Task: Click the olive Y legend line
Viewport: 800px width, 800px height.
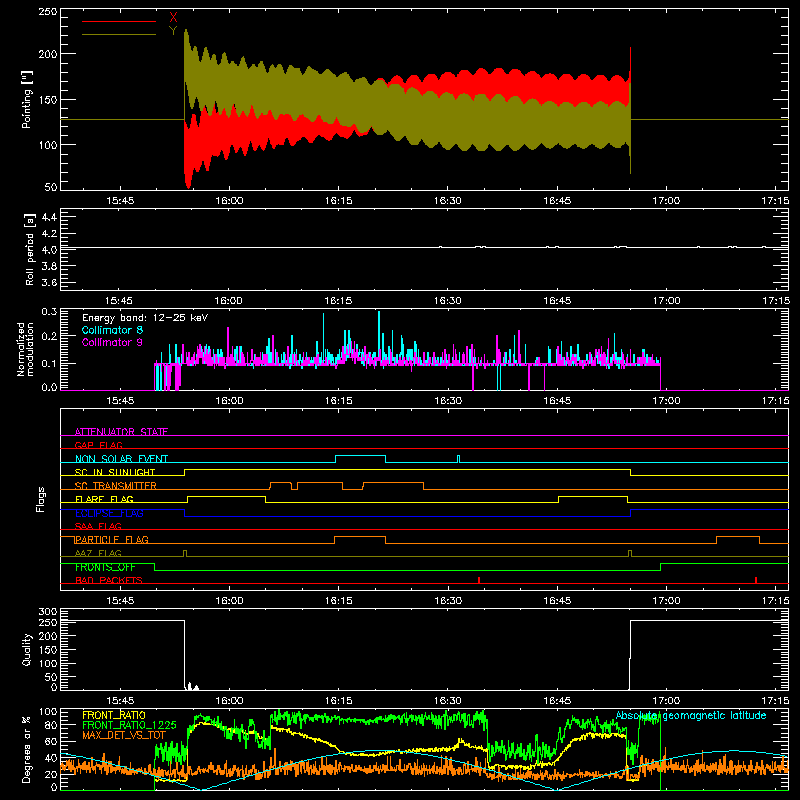Action: pos(119,35)
